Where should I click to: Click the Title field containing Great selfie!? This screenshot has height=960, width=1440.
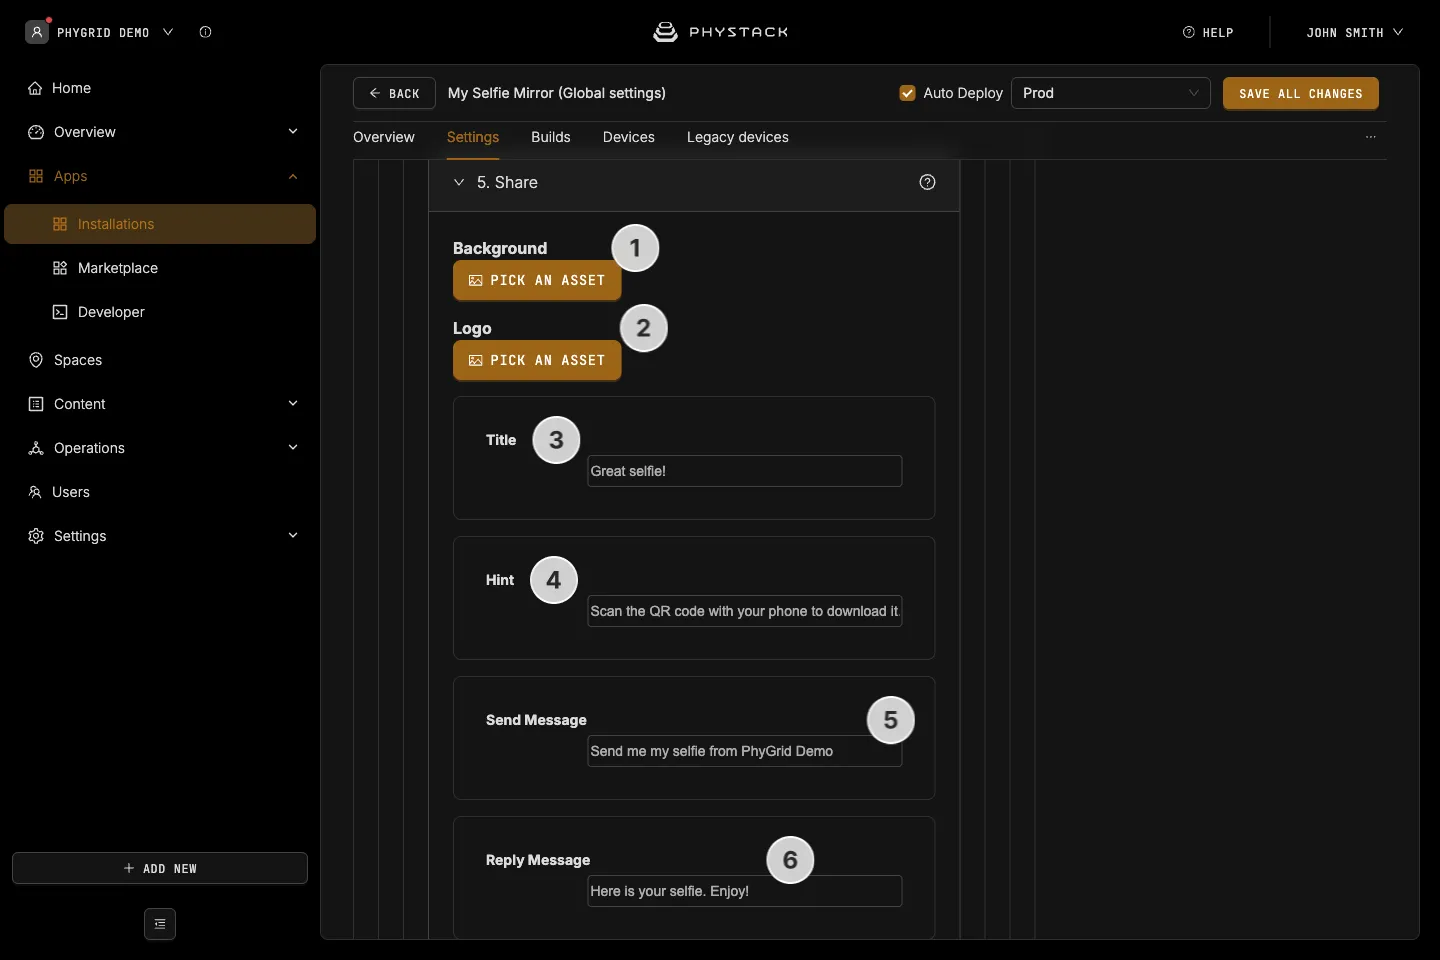745,471
